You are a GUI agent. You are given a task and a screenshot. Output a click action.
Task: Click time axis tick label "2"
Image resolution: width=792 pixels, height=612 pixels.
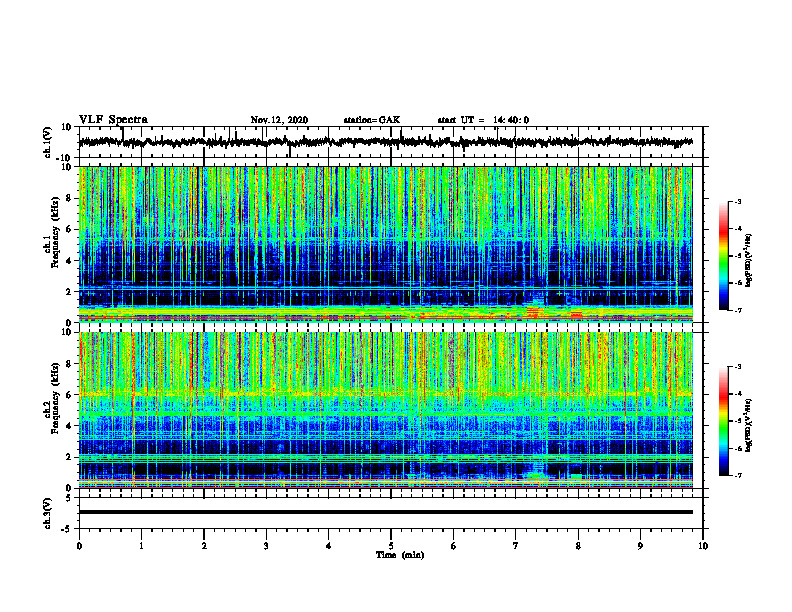pos(204,546)
